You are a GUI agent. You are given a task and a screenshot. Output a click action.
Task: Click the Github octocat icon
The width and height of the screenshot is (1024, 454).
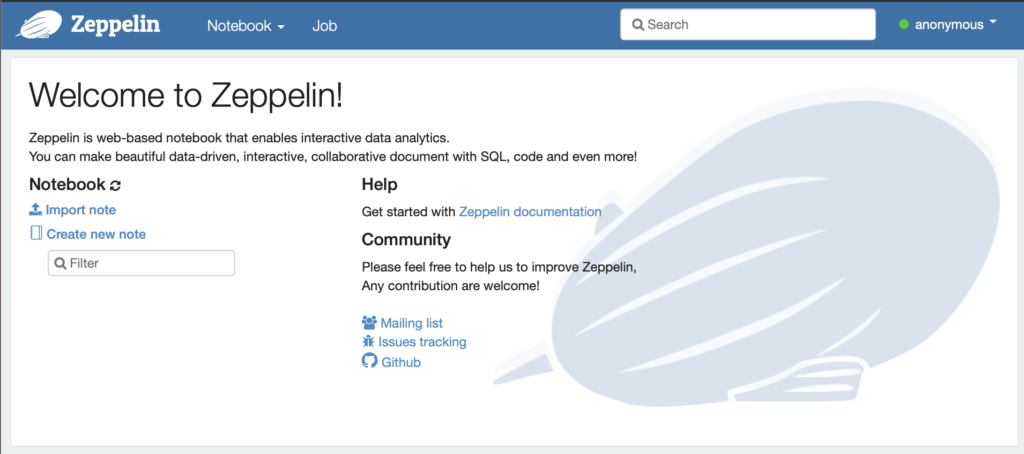(369, 361)
